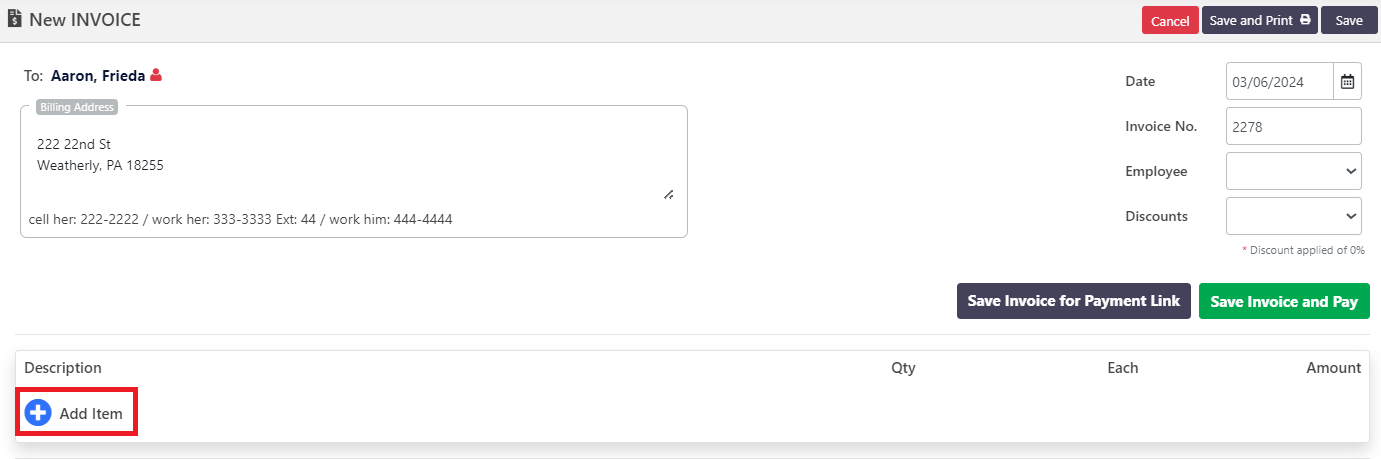Click the blue plus Add Item icon
This screenshot has width=1381, height=459.
pos(38,413)
